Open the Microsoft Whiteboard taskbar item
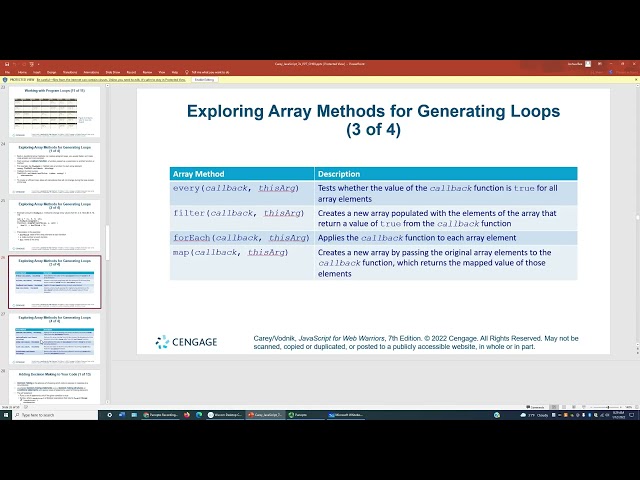This screenshot has width=640, height=480. pos(346,415)
